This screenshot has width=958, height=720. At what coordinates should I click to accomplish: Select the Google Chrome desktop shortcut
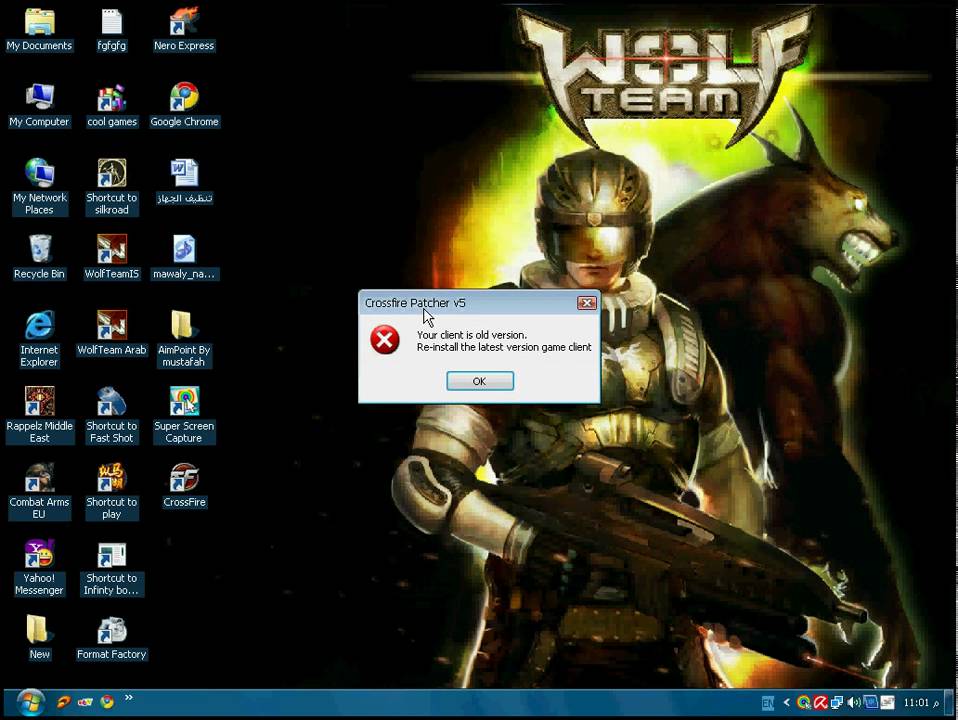184,106
